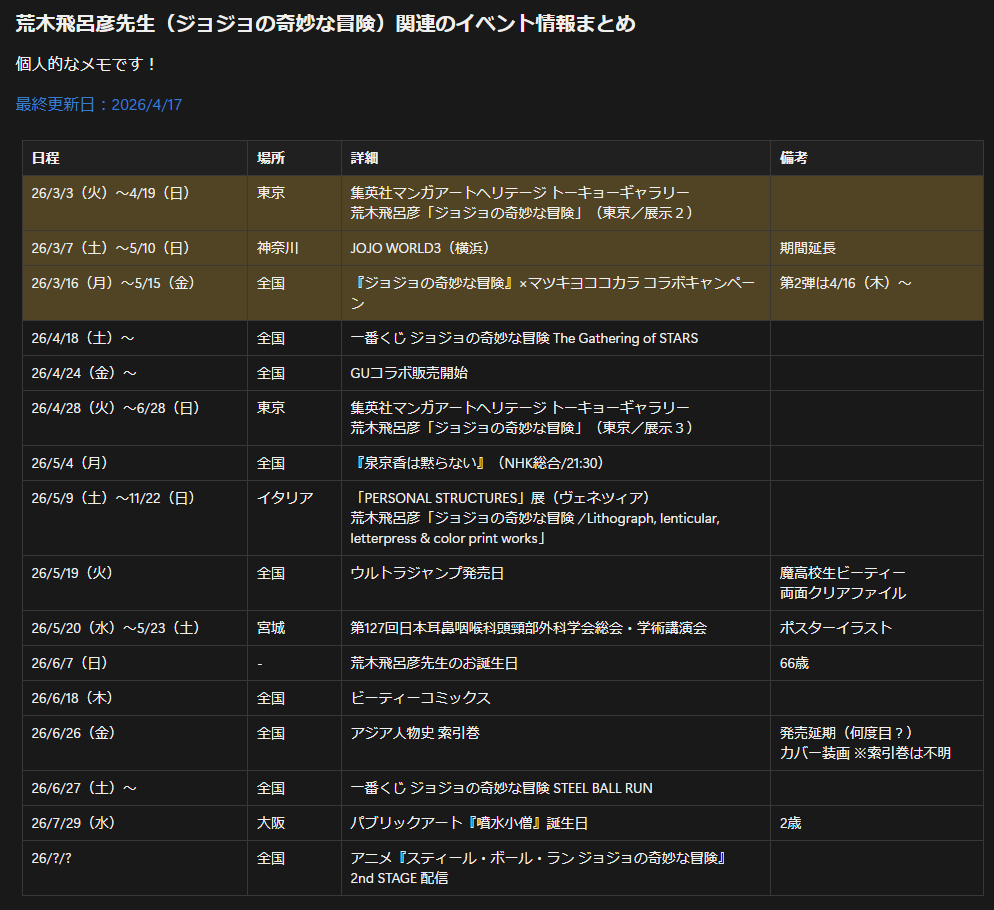The image size is (994, 910).
Task: Click 一番くじ STEEL BALL RUN cell
Action: coord(556,788)
